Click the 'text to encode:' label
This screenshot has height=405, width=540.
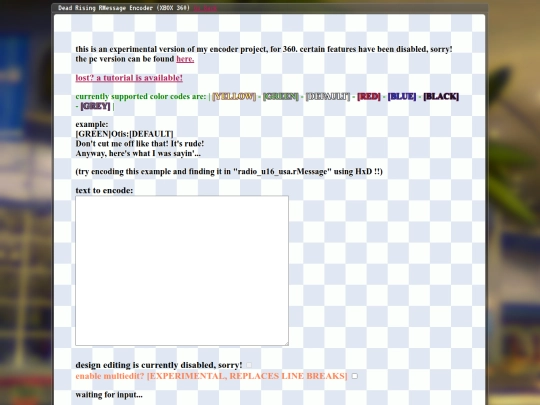click(x=104, y=190)
